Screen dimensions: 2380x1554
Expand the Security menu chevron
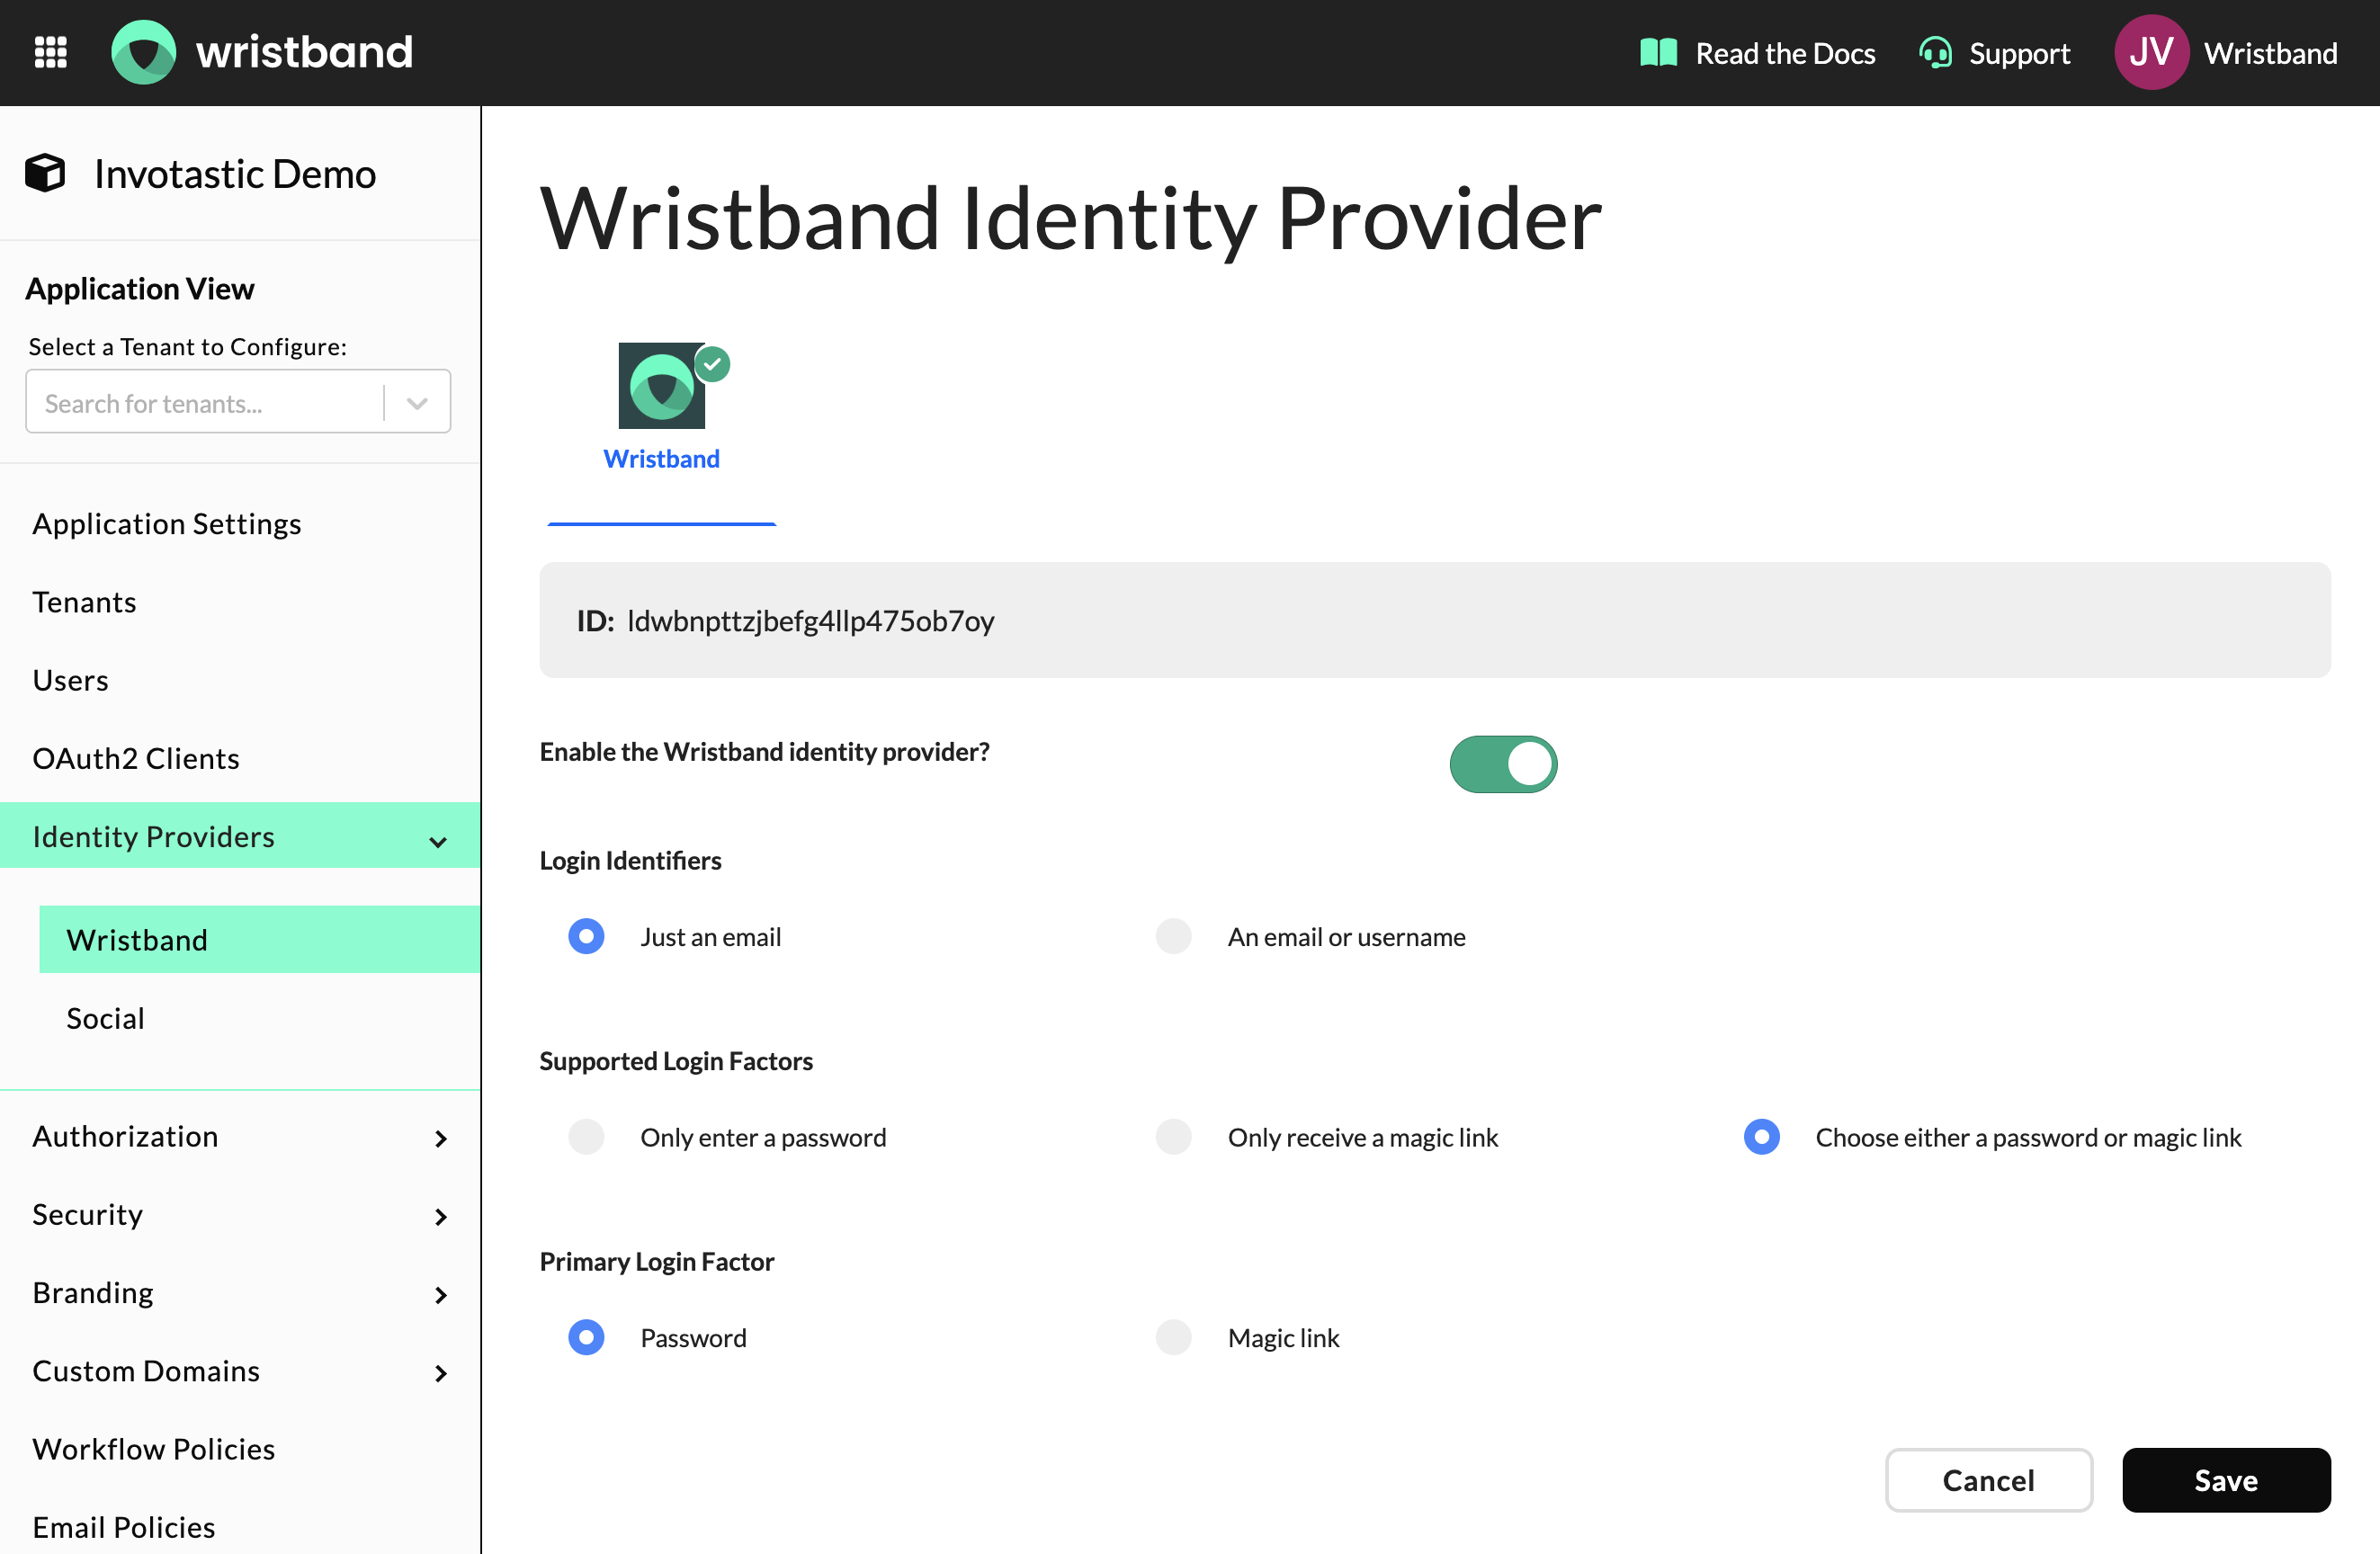coord(440,1216)
